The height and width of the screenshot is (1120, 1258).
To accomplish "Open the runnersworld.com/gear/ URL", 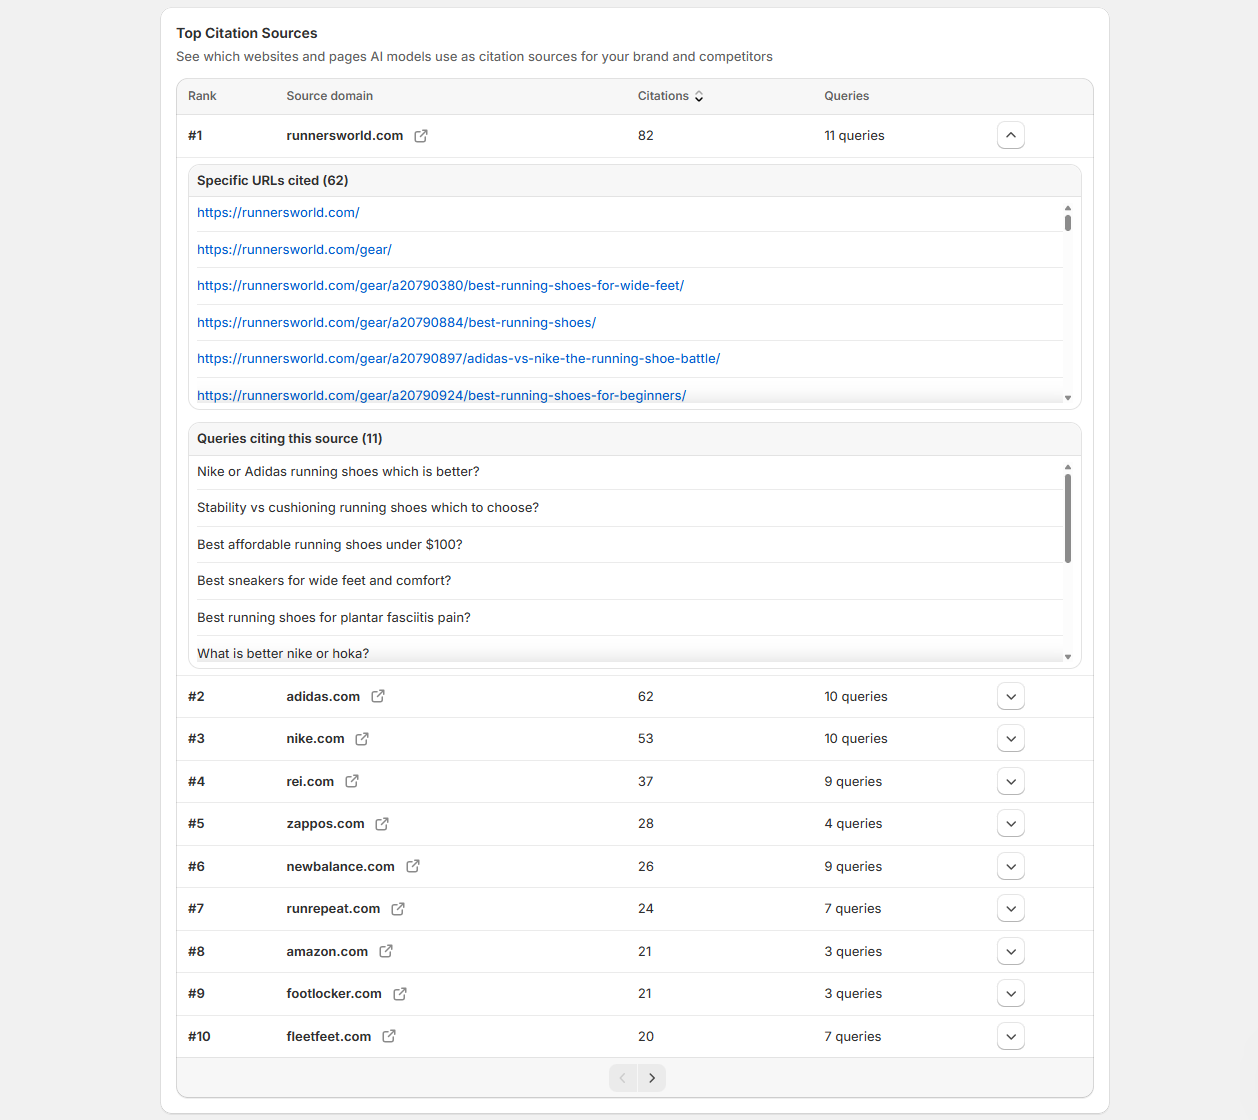I will 294,250.
